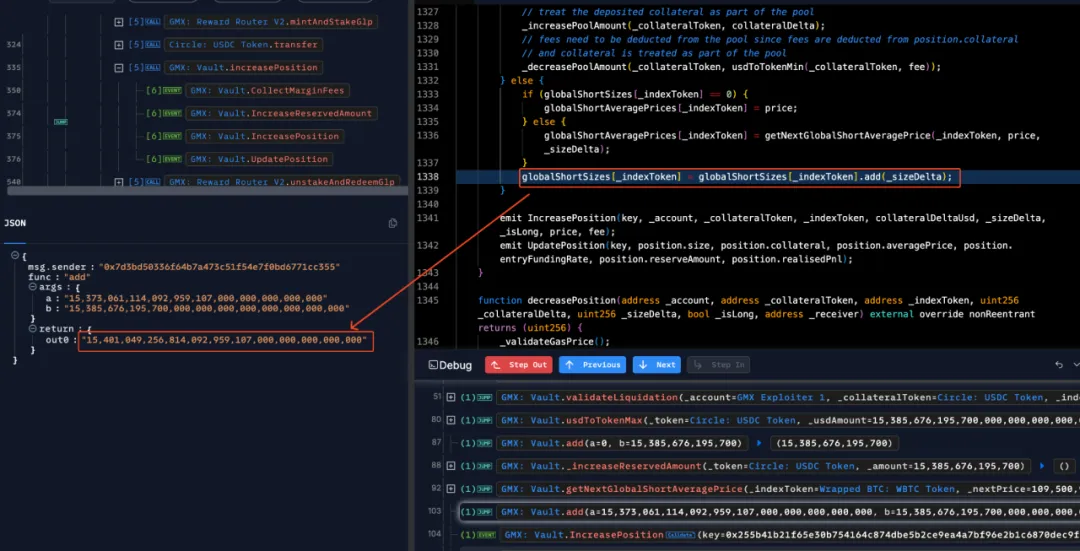Click the Calldata badge on IncreasePosition

tap(682, 535)
